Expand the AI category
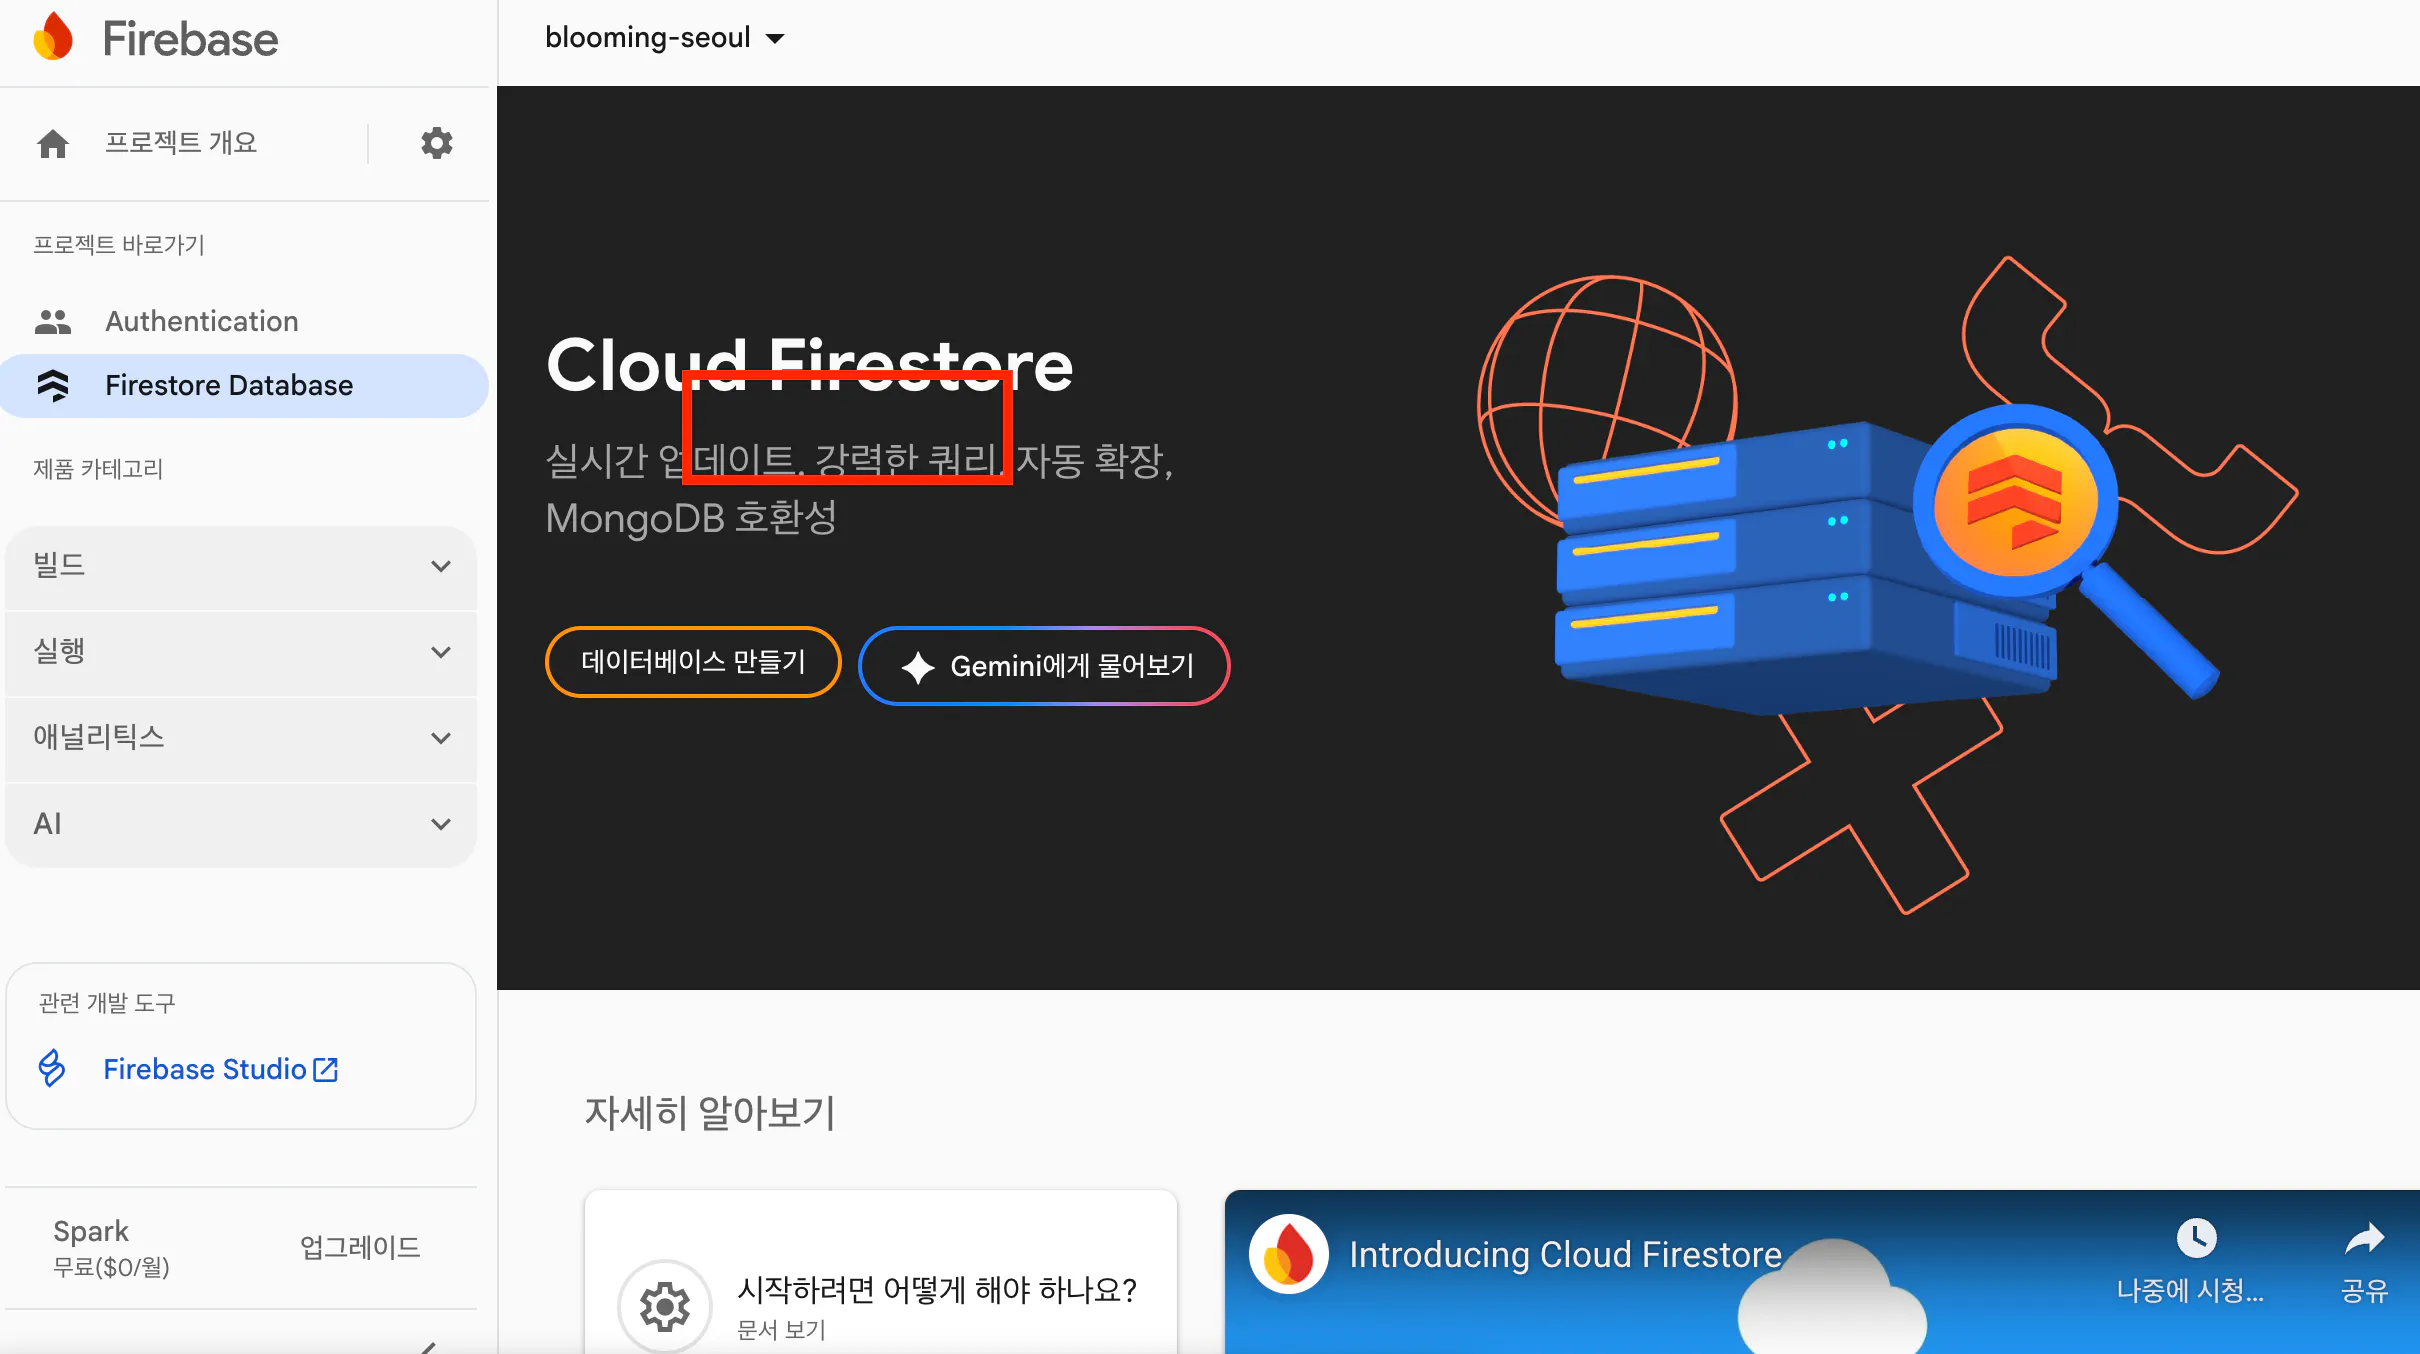This screenshot has width=2420, height=1354. pos(241,824)
